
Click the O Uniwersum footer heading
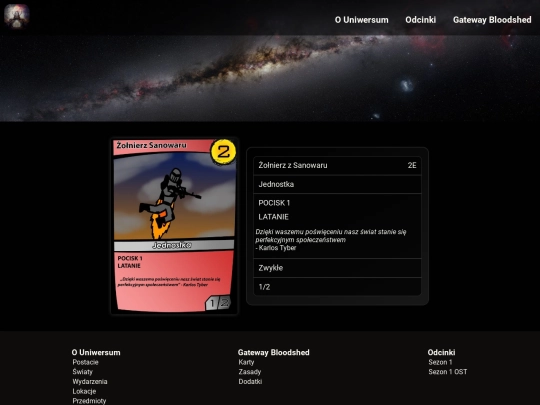pos(96,353)
